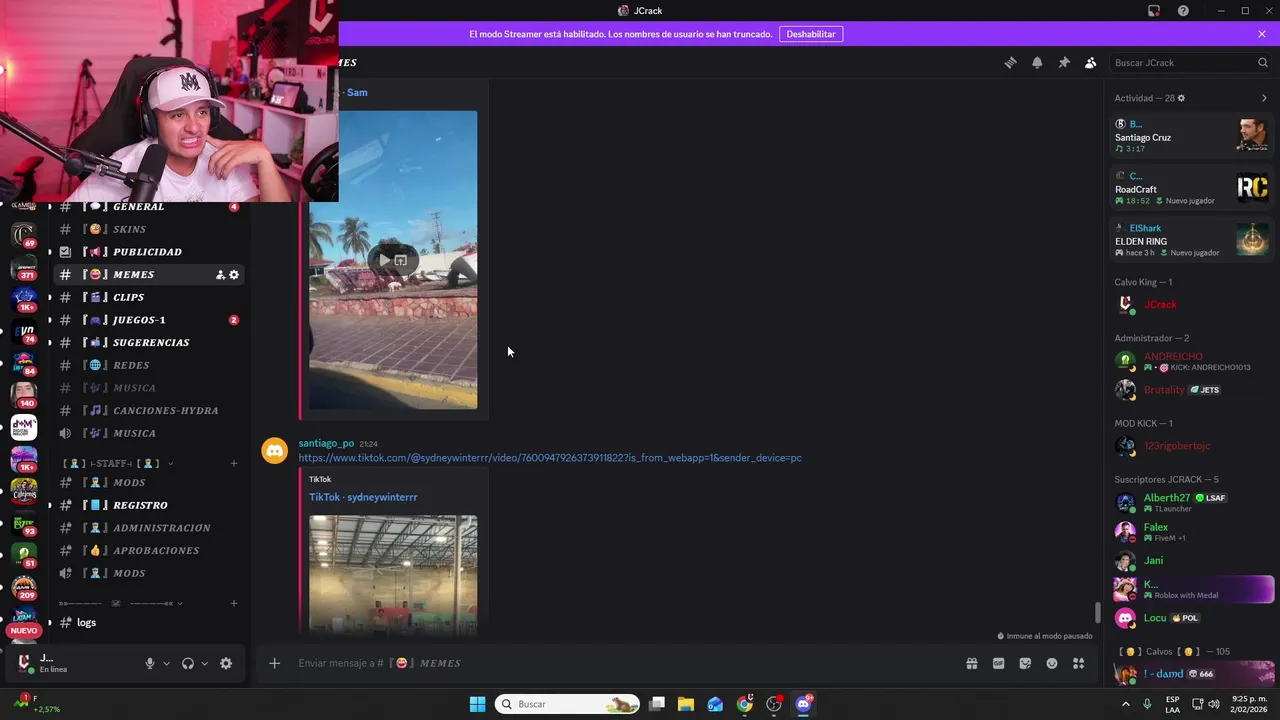Click the chat vertical scrollbar thumb
1280x720 pixels.
[x=1097, y=612]
